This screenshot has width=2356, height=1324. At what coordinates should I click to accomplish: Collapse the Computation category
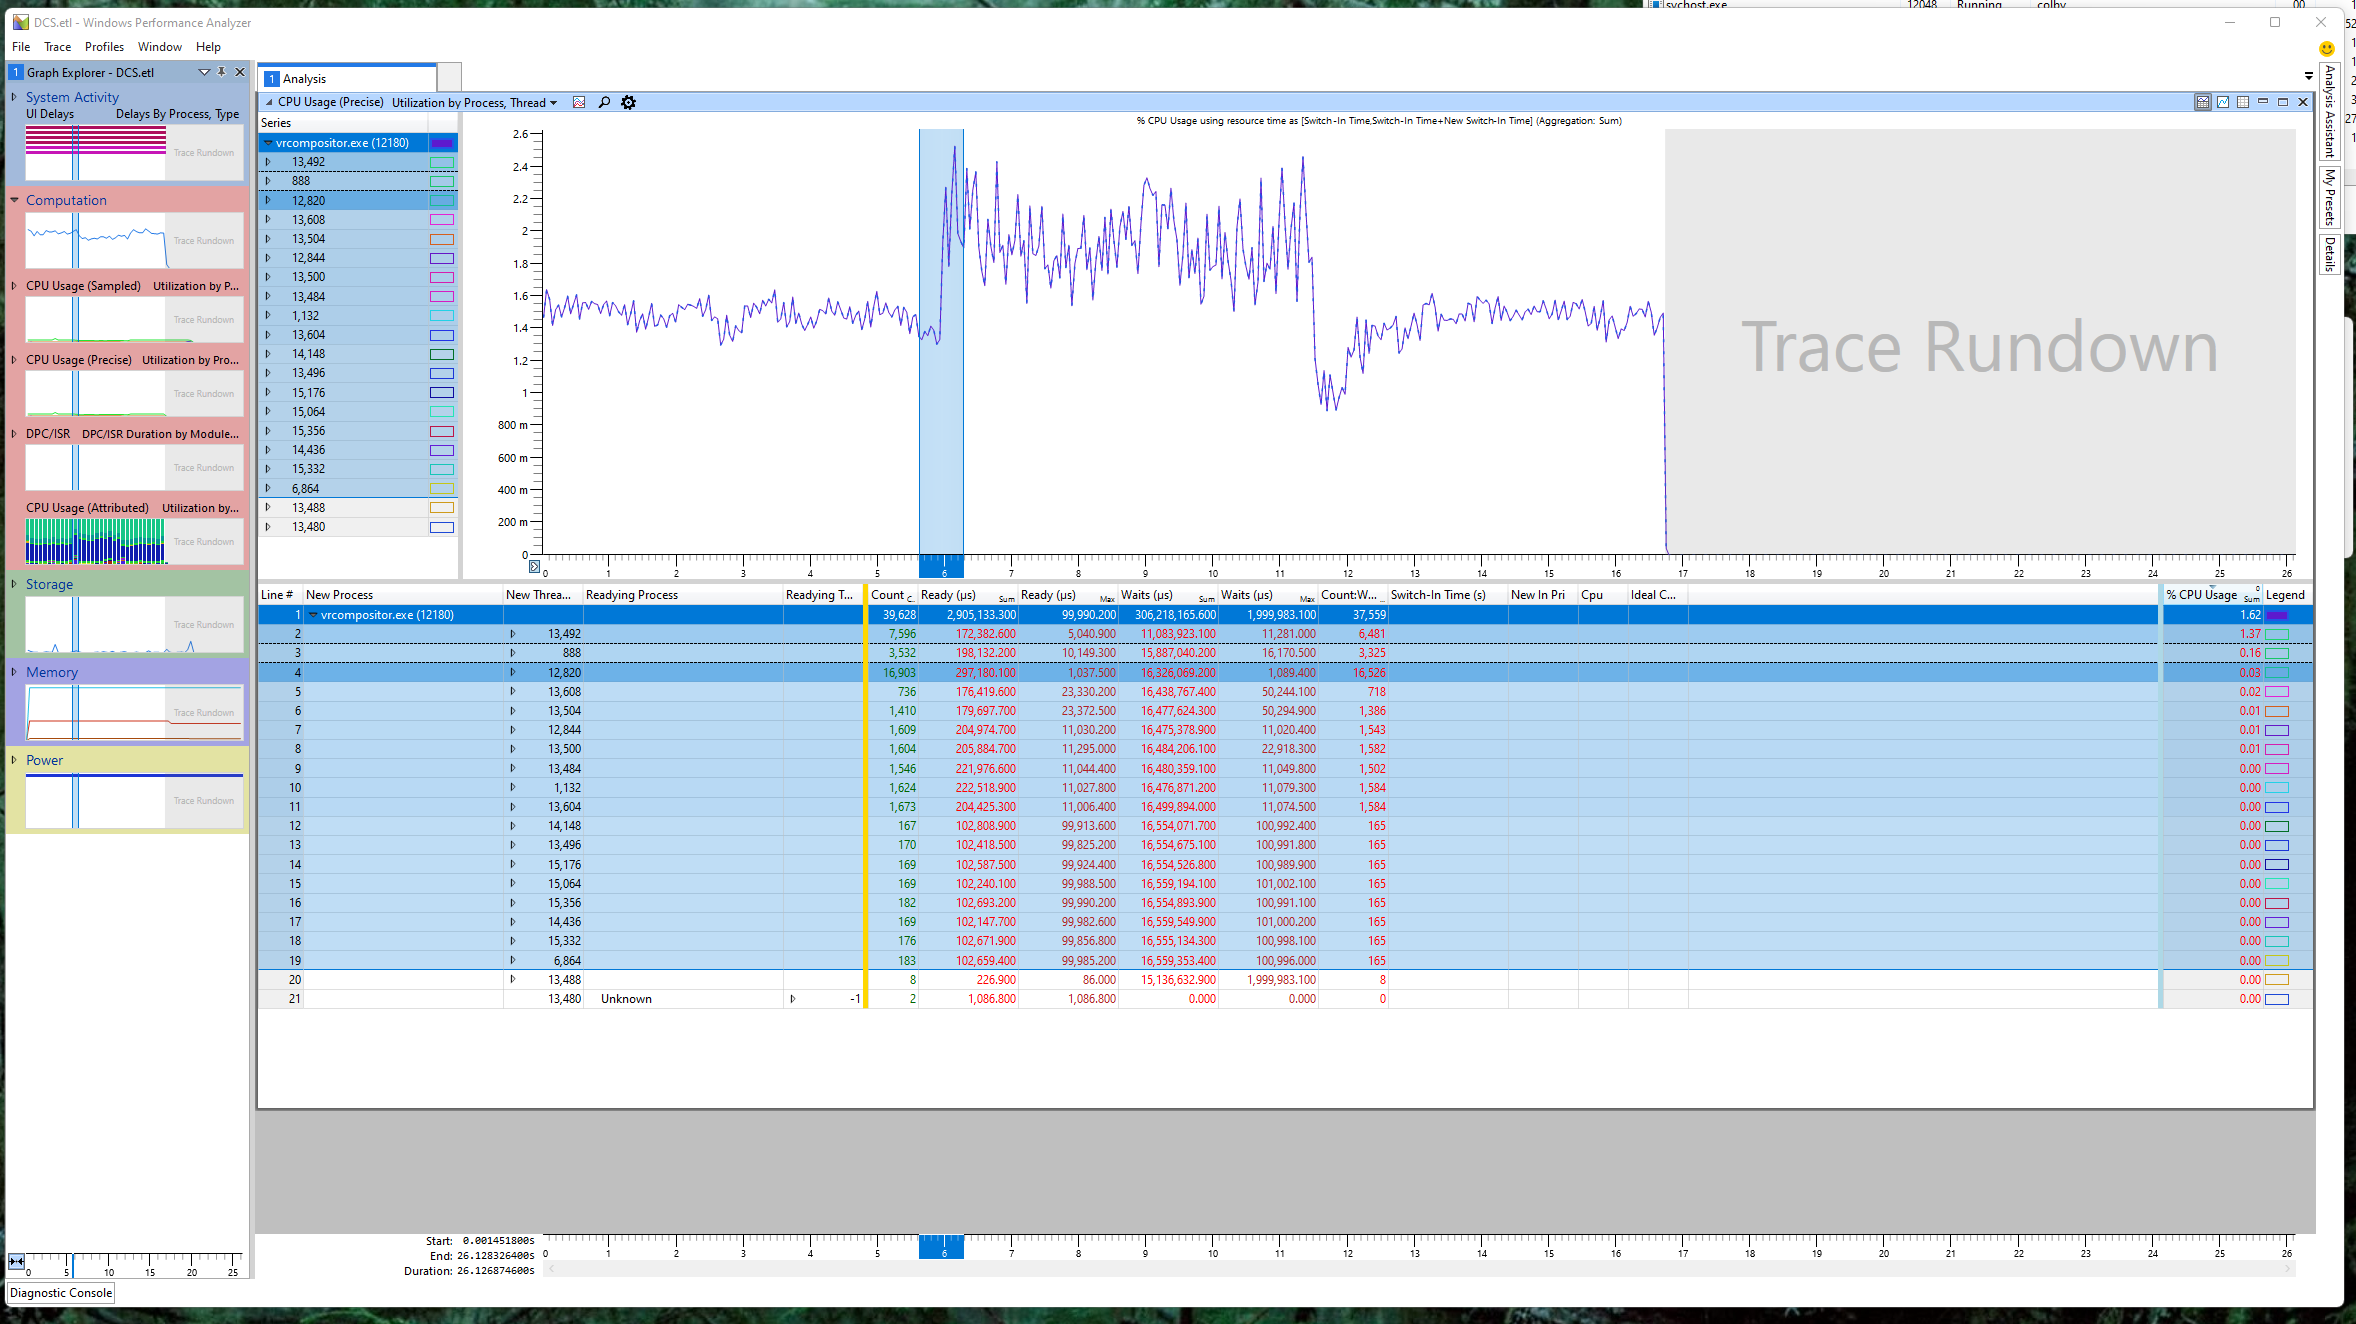(14, 200)
